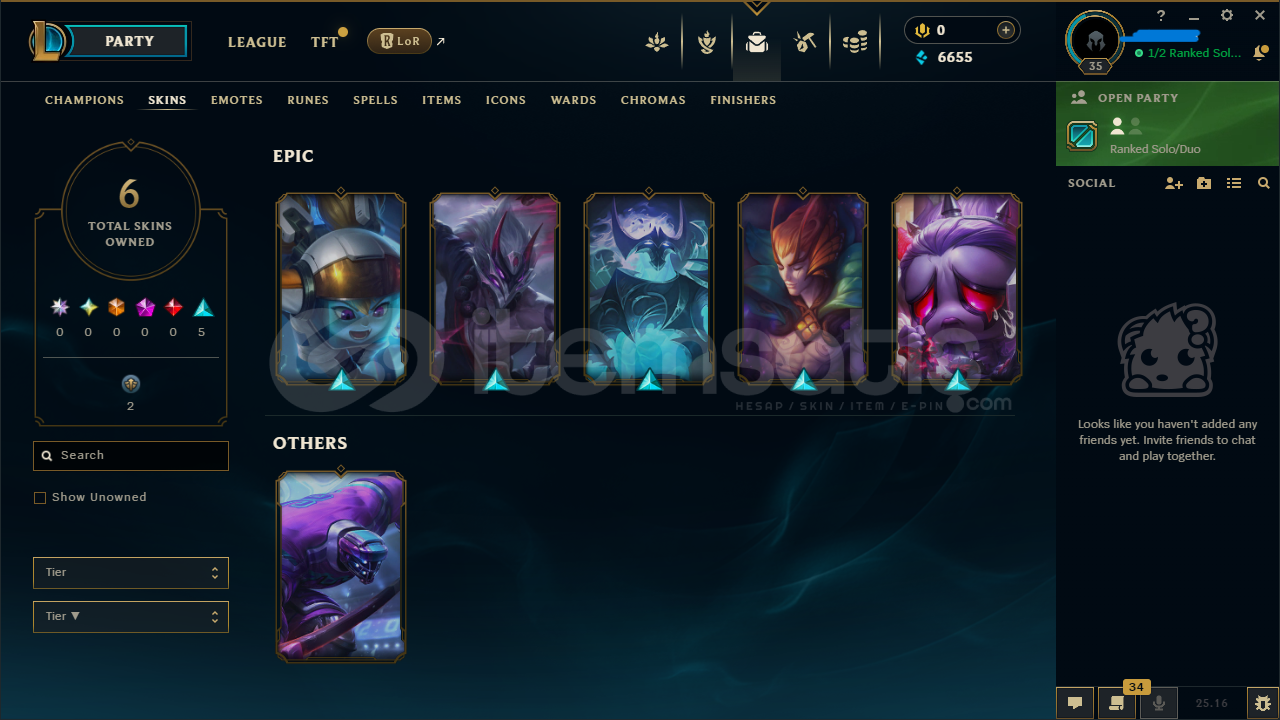This screenshot has height=720, width=1280.
Task: Click the social panel search icon
Action: tap(1264, 183)
